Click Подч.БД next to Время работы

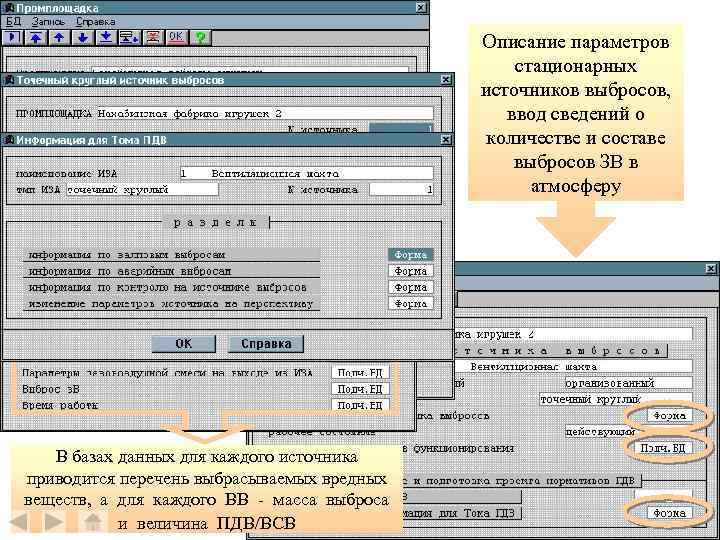click(360, 405)
